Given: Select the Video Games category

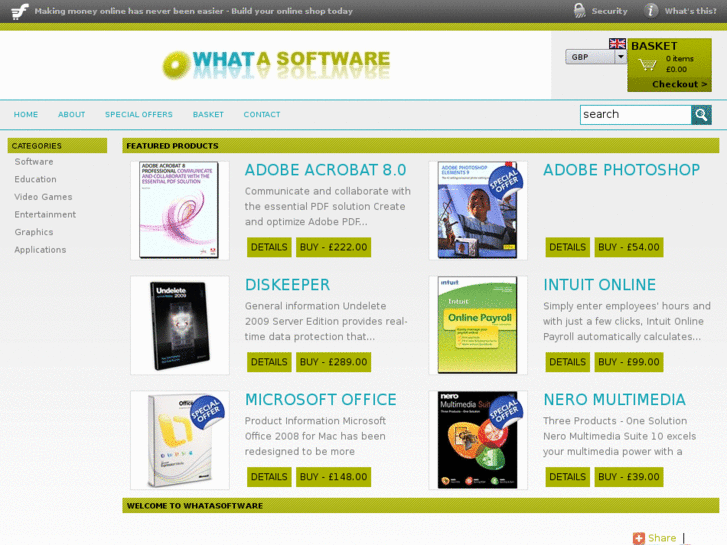Looking at the screenshot, I should [x=43, y=197].
